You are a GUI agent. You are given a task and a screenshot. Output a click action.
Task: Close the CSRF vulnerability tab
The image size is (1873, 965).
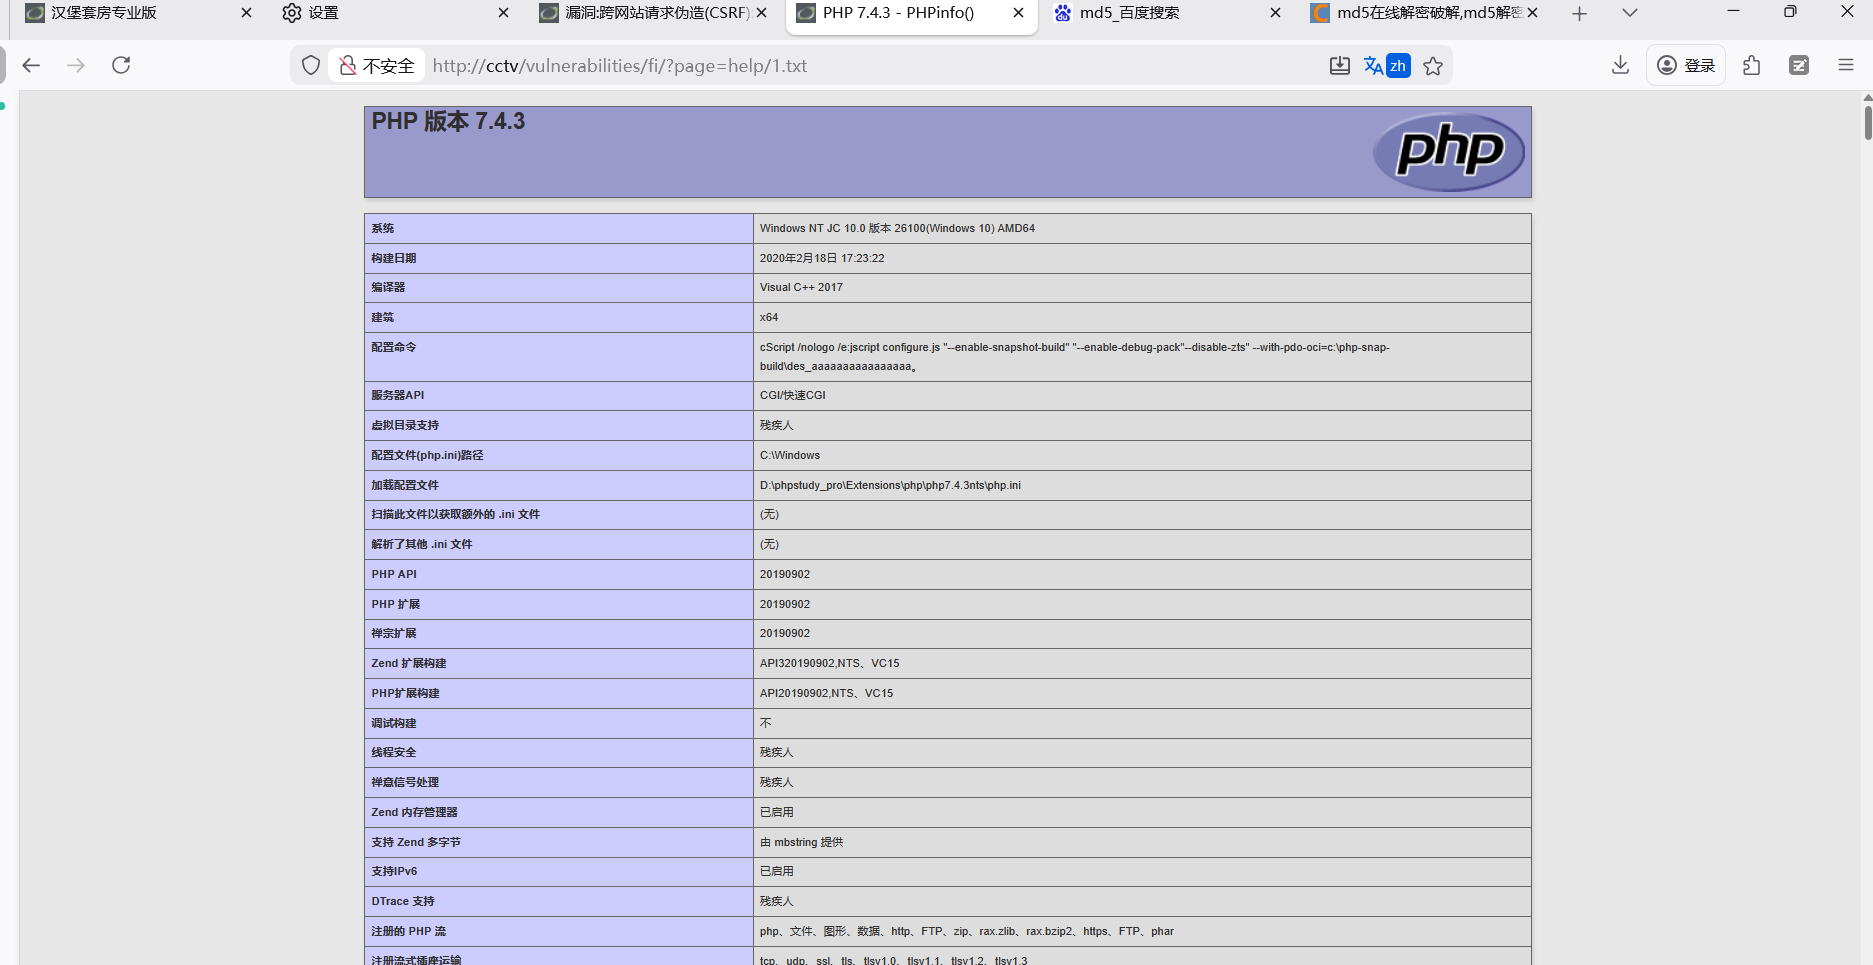(762, 13)
